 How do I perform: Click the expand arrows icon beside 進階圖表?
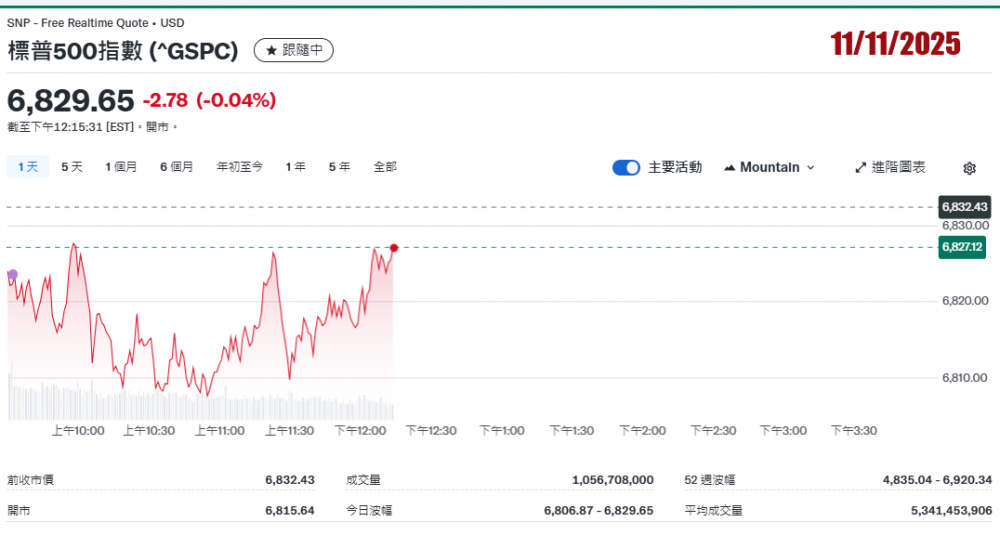(x=860, y=168)
